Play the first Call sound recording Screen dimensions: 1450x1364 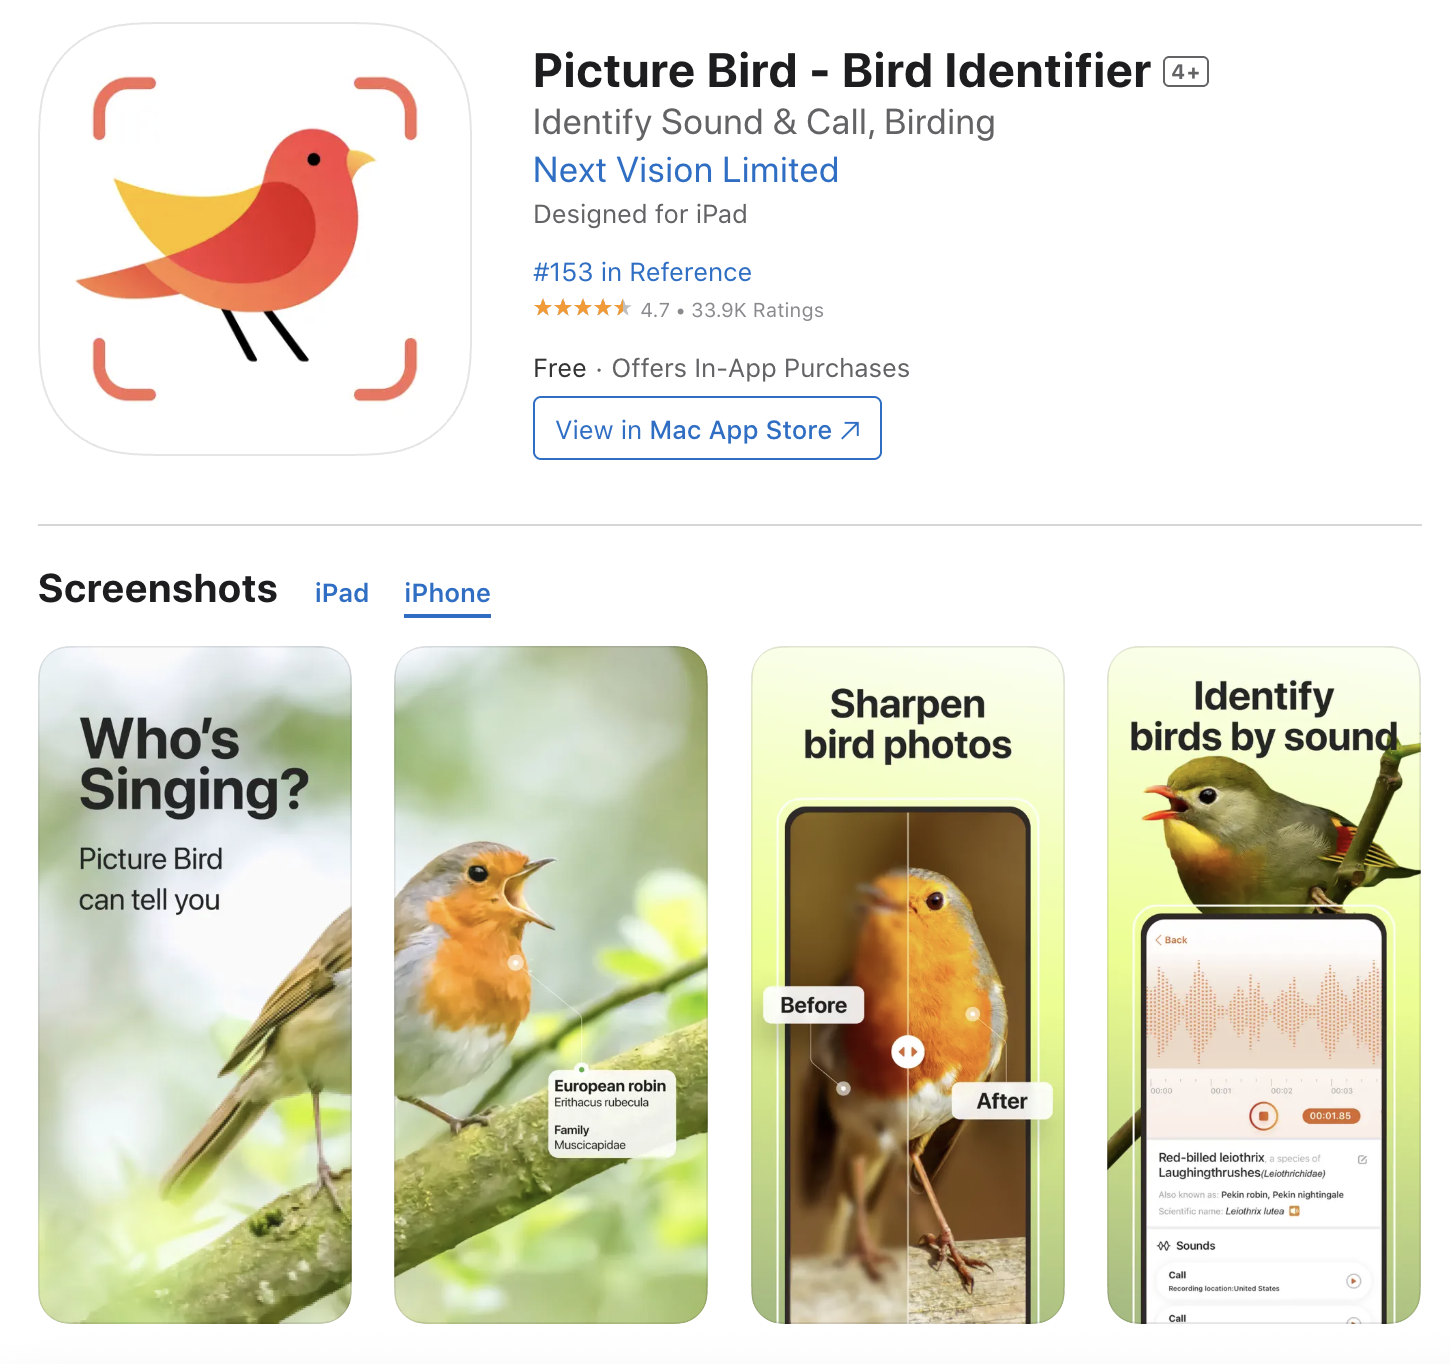[x=1353, y=1281]
